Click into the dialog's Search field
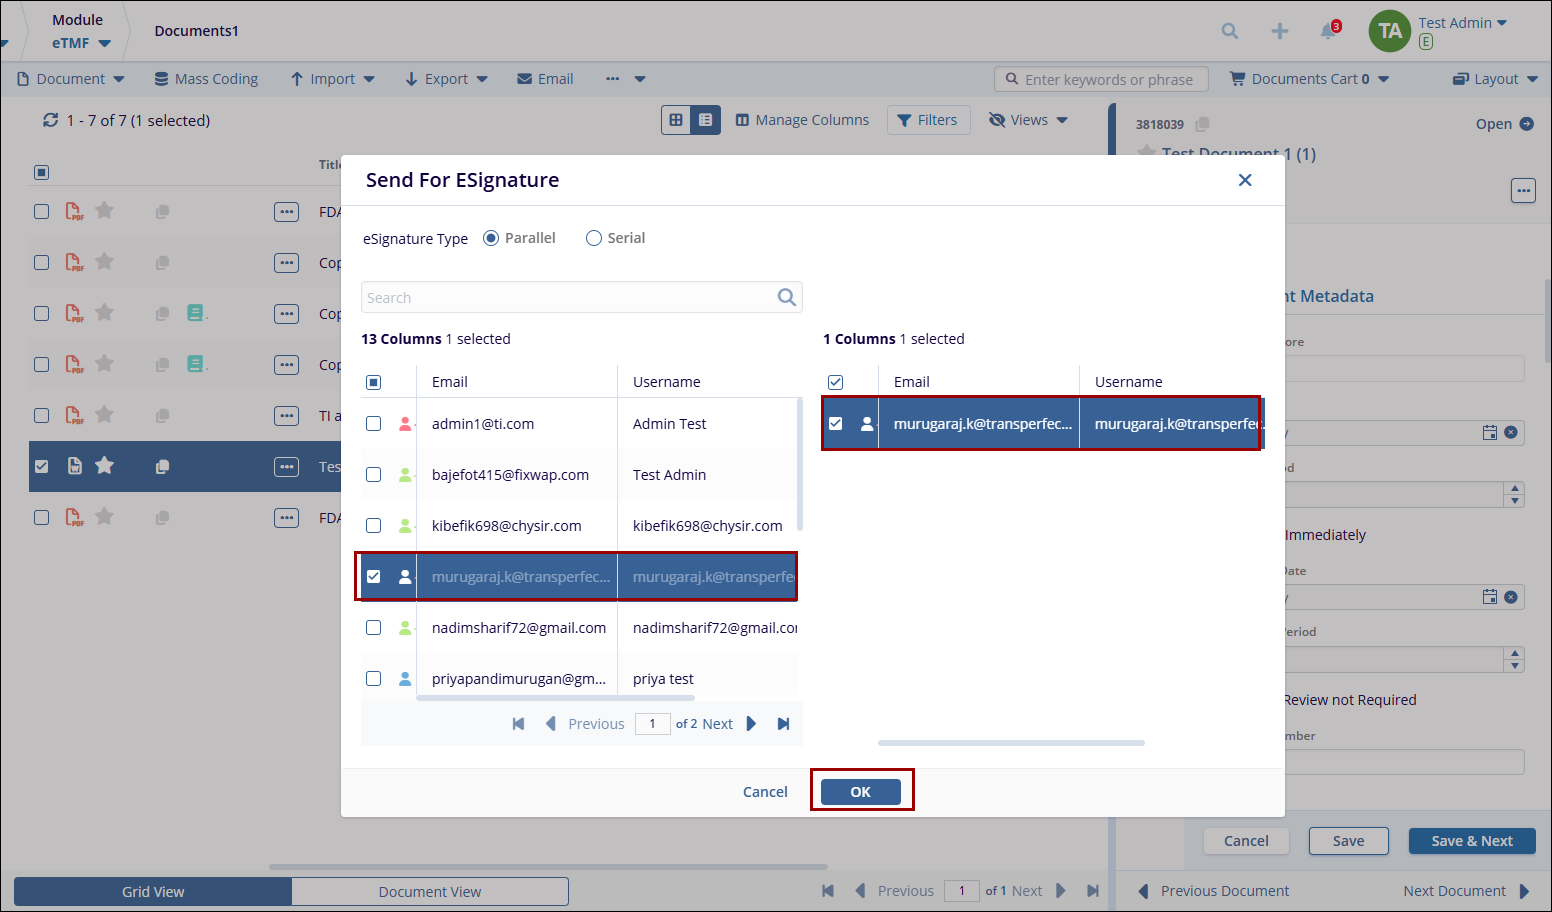1552x912 pixels. 568,298
